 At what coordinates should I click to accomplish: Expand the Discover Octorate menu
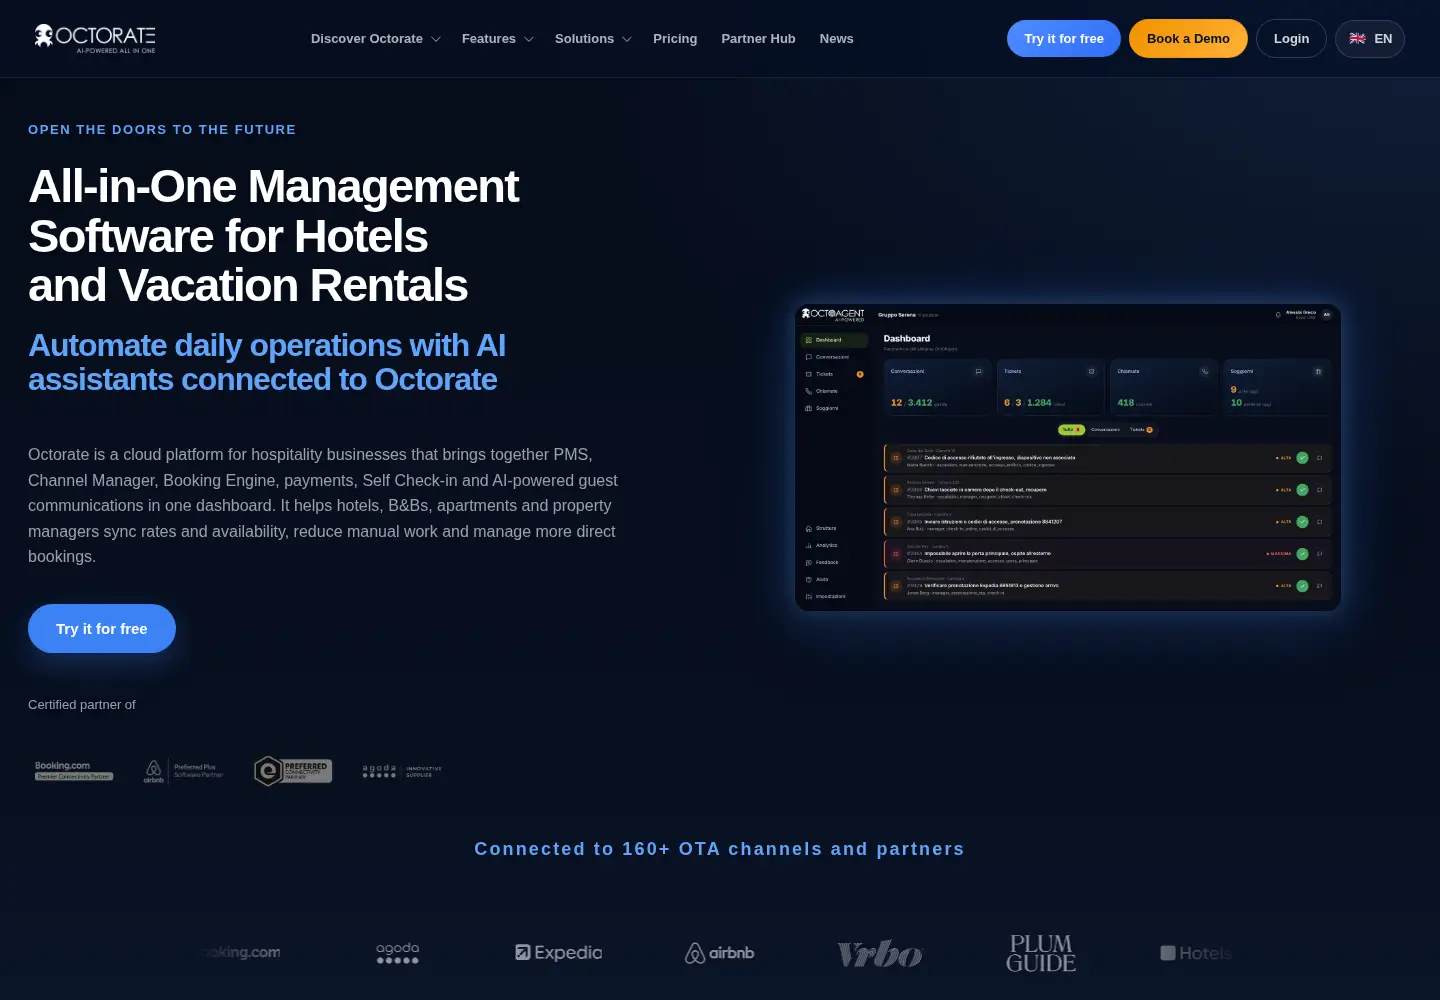[375, 39]
